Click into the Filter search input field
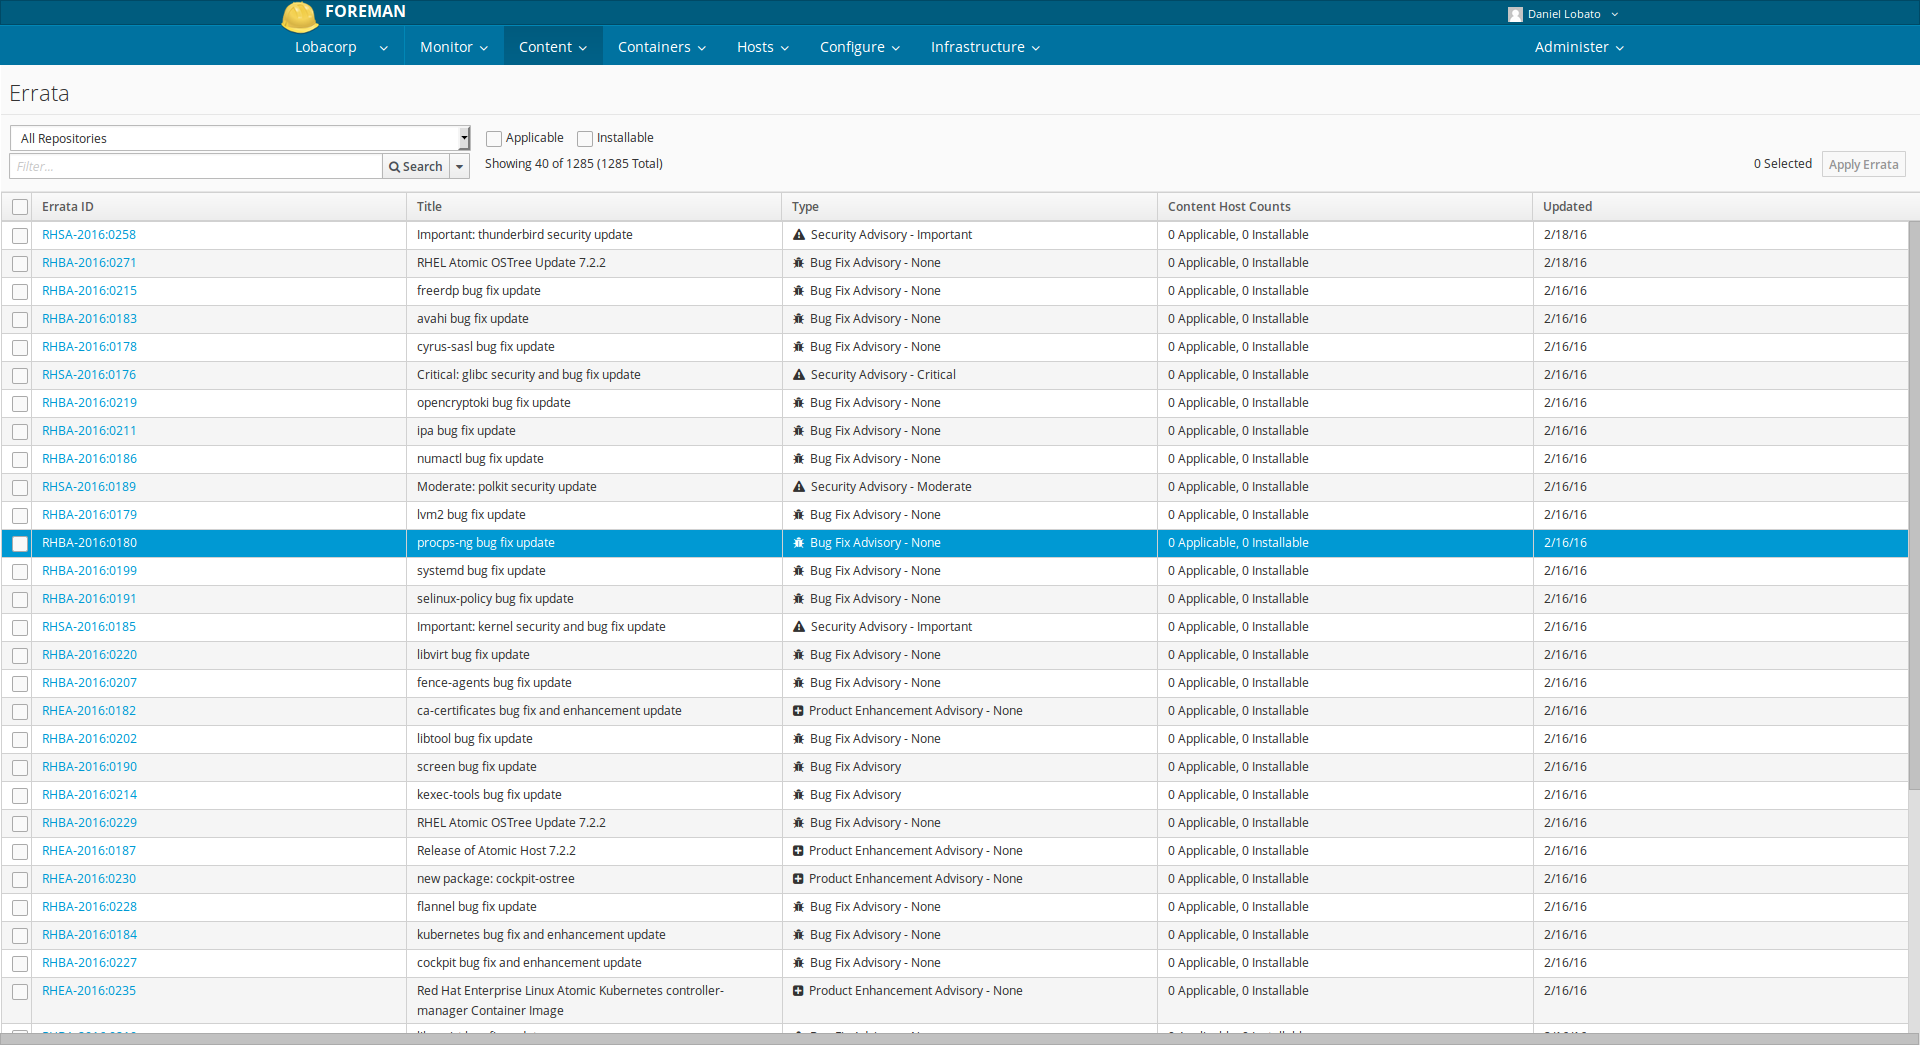This screenshot has width=1920, height=1045. 196,167
